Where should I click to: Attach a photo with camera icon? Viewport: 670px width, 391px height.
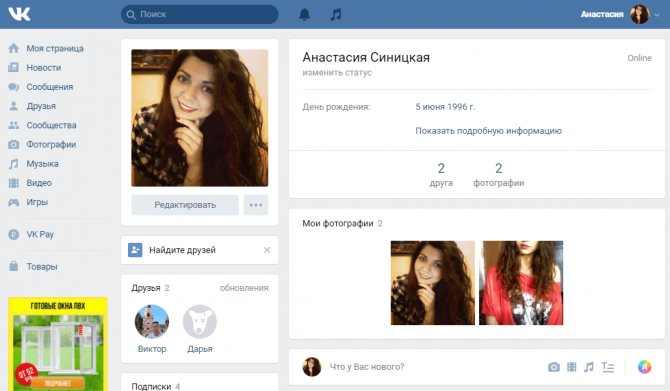click(x=554, y=367)
